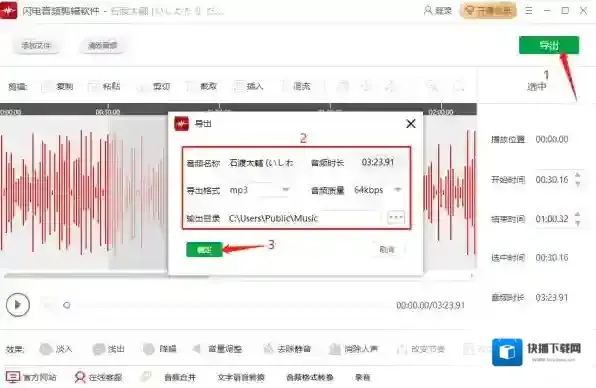Image resolution: width=596 pixels, height=388 pixels.
Task: Click the 选中时间 value 00:30.16
Action: tap(552, 258)
